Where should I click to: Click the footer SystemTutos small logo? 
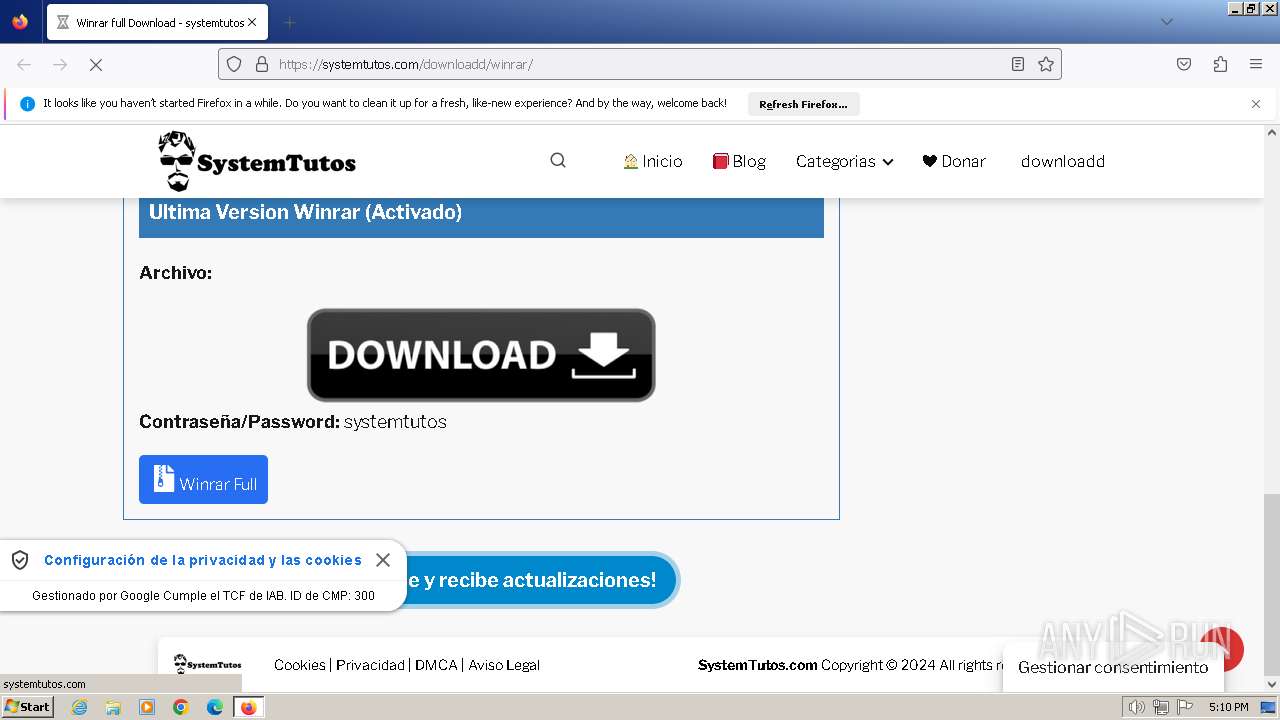[208, 664]
